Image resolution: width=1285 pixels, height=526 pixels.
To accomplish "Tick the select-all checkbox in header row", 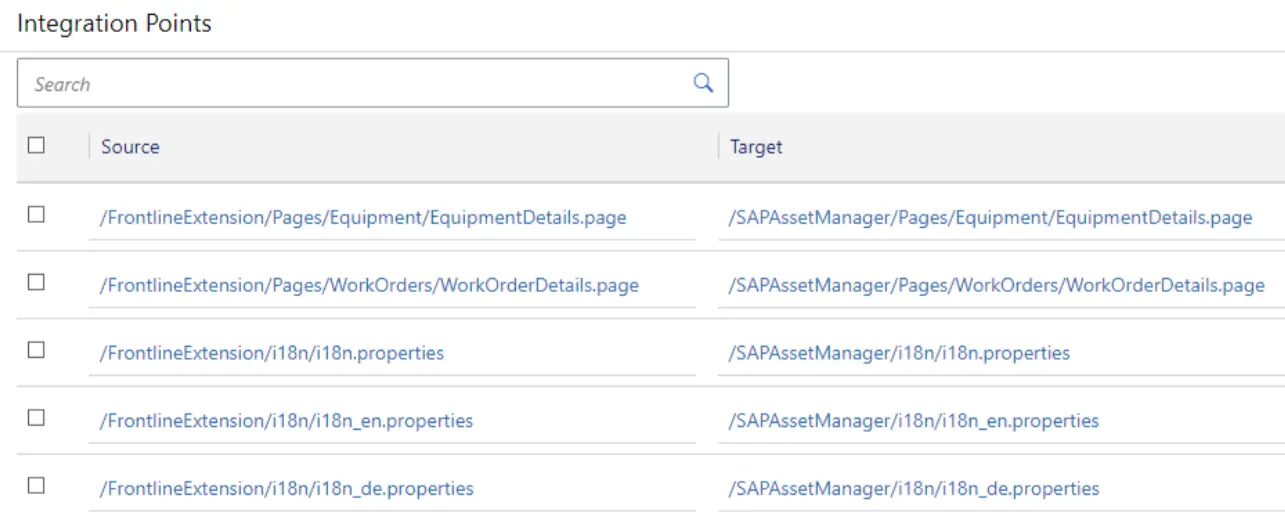I will [x=37, y=145].
